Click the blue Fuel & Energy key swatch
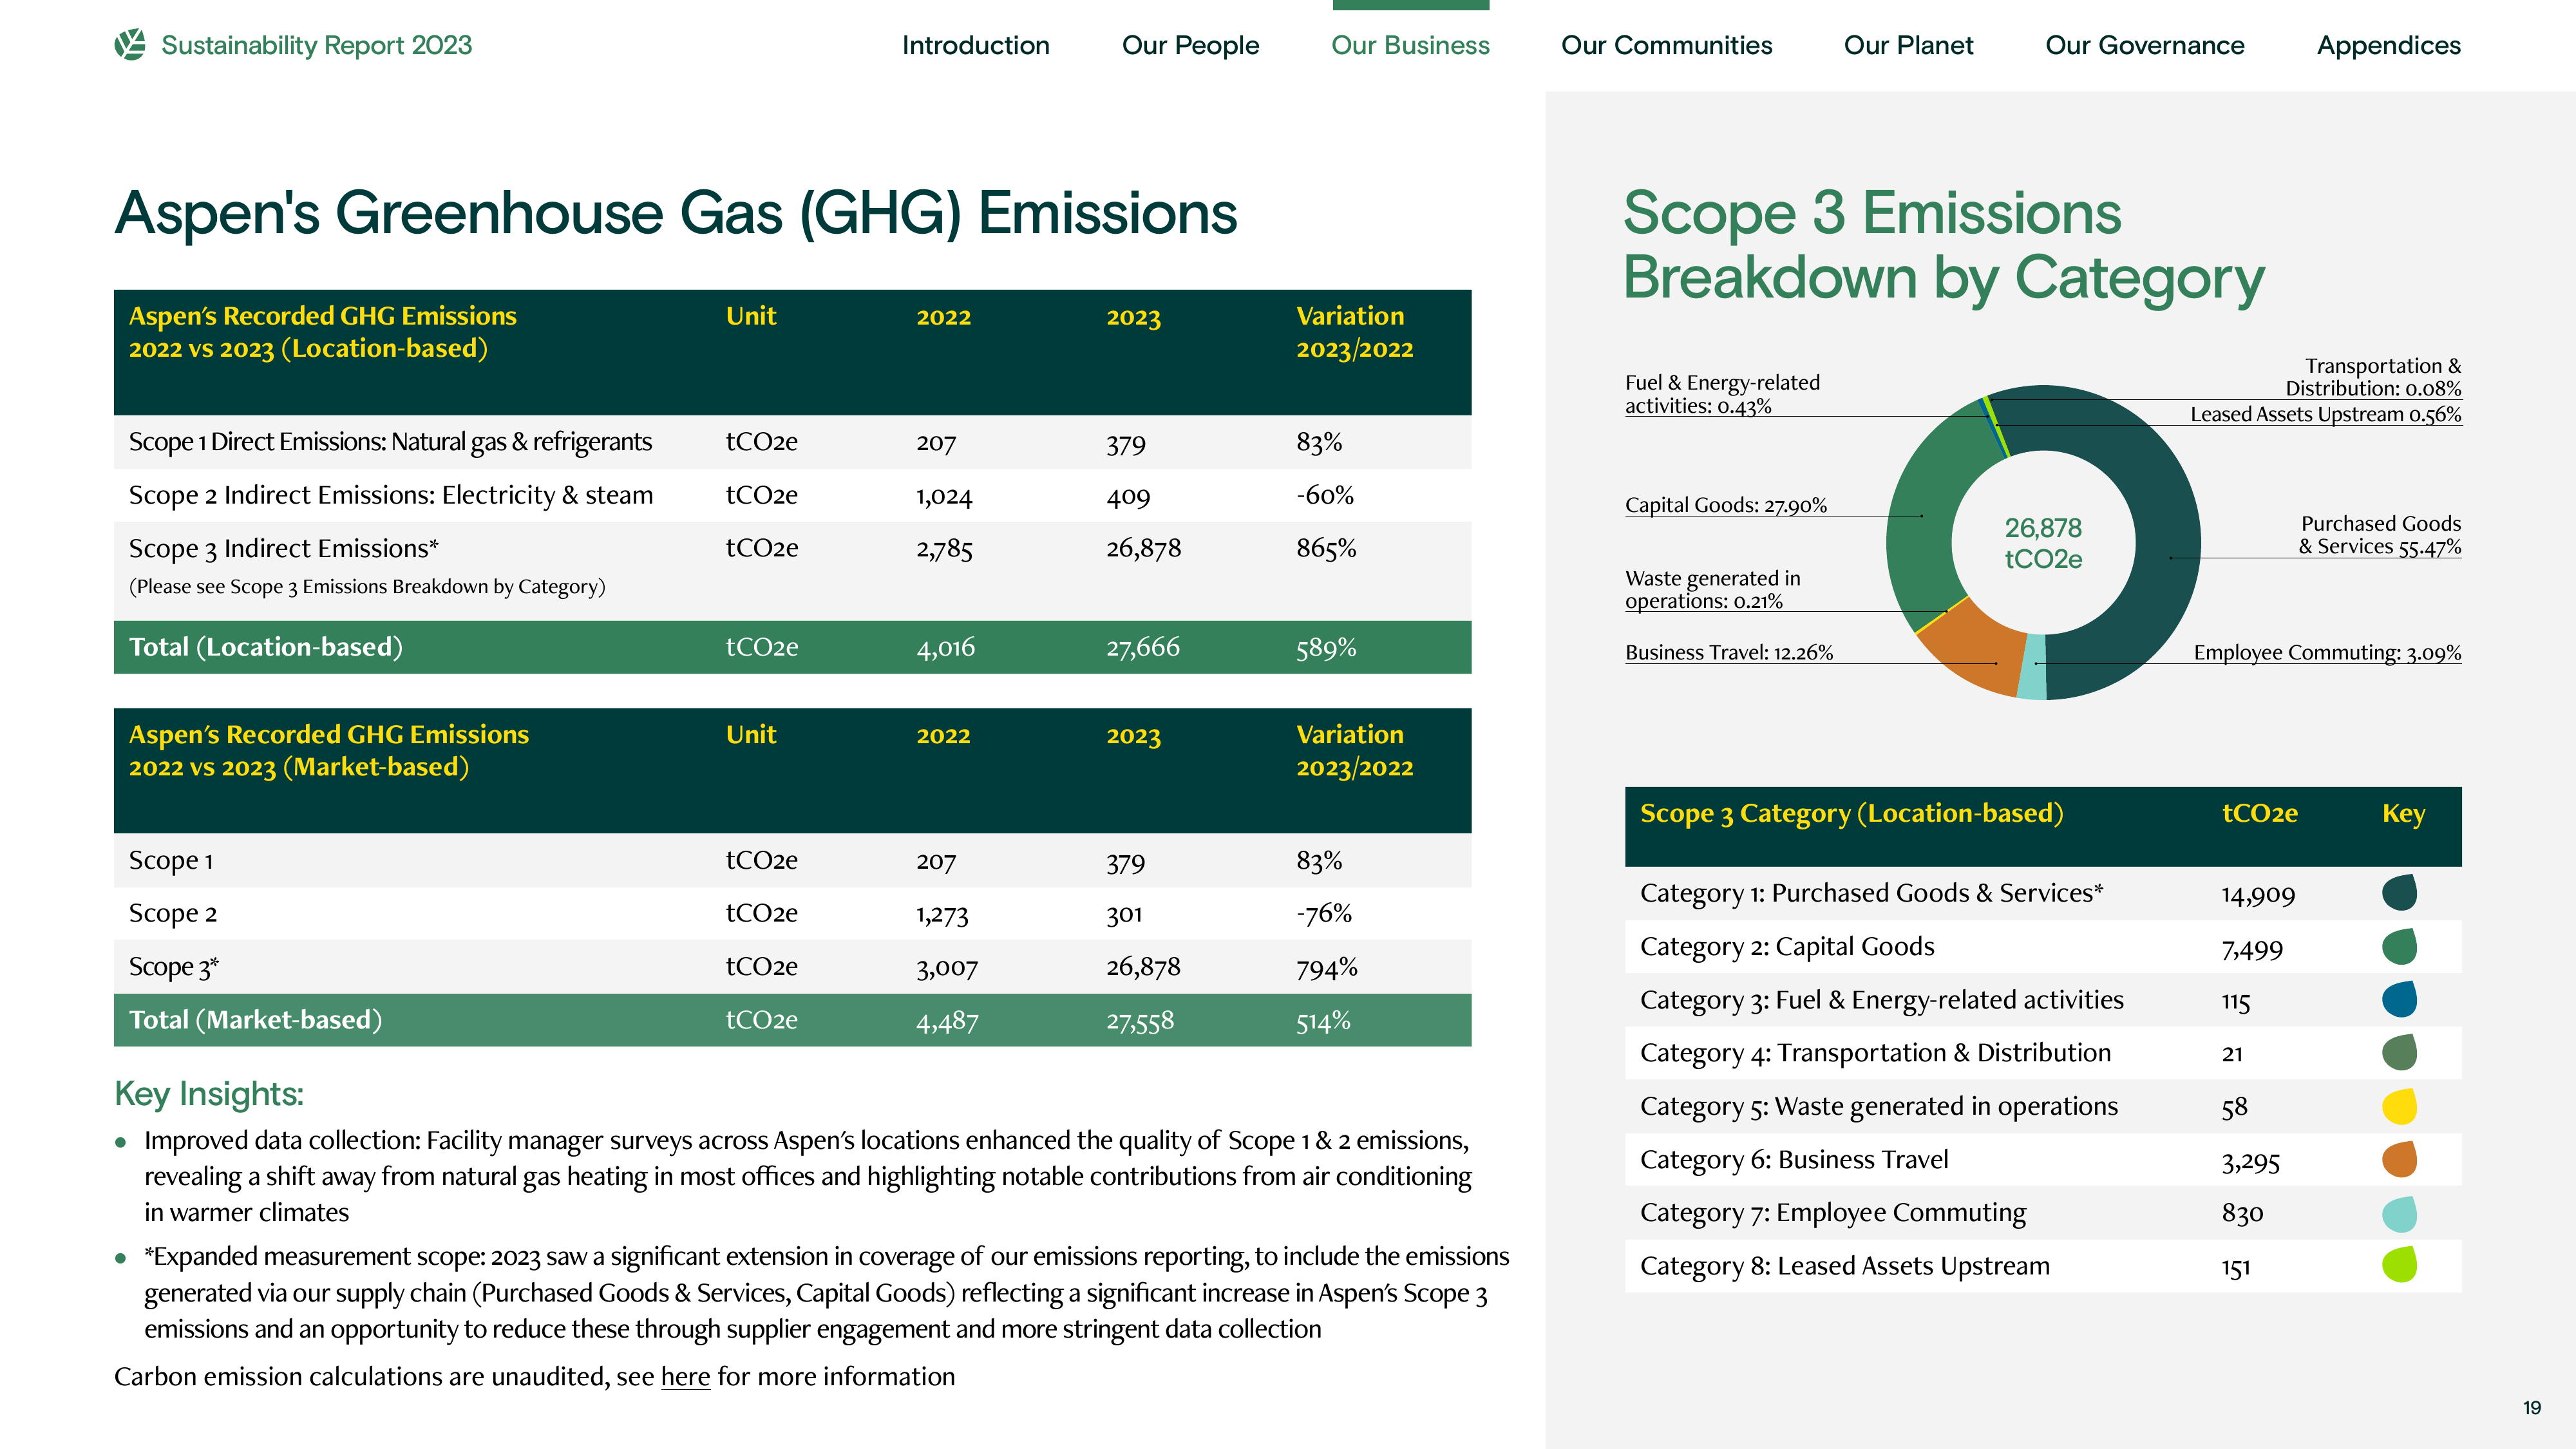 [x=2399, y=999]
